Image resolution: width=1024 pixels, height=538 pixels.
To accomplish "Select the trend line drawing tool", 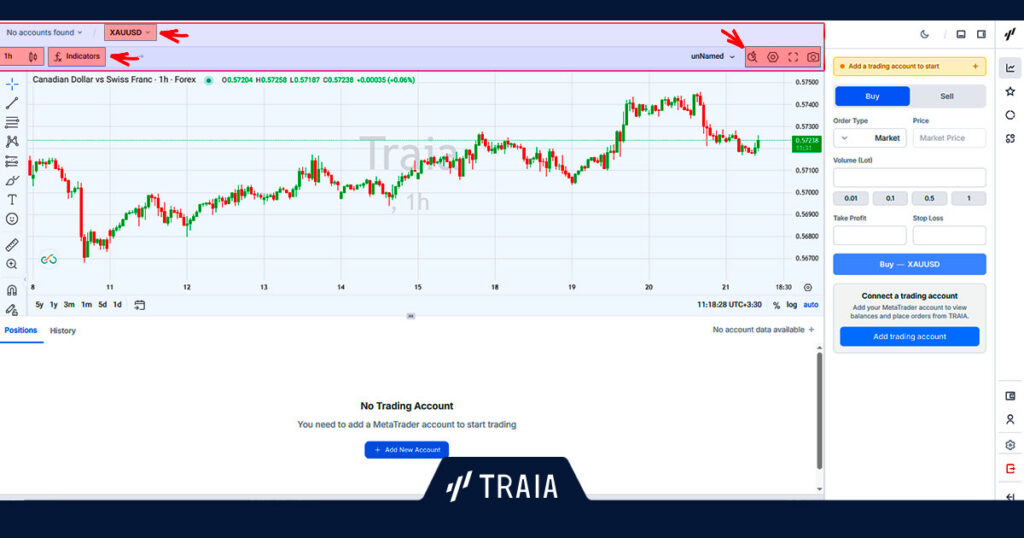I will click(x=12, y=103).
